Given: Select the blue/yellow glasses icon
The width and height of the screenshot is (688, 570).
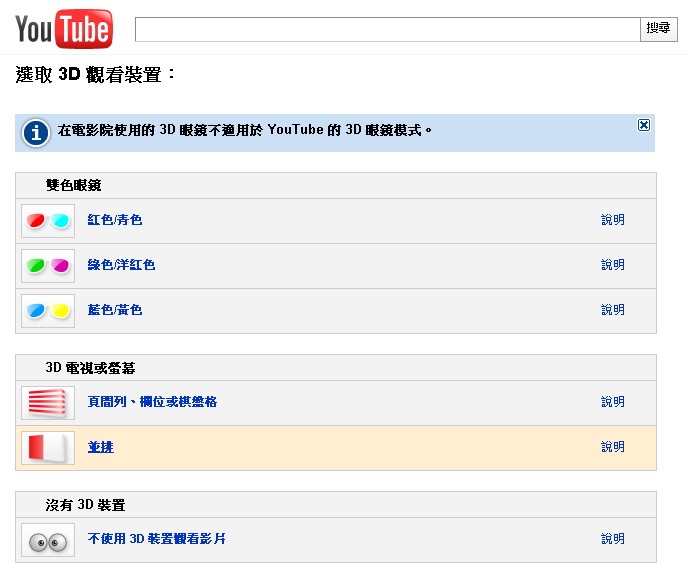Looking at the screenshot, I should (x=48, y=311).
